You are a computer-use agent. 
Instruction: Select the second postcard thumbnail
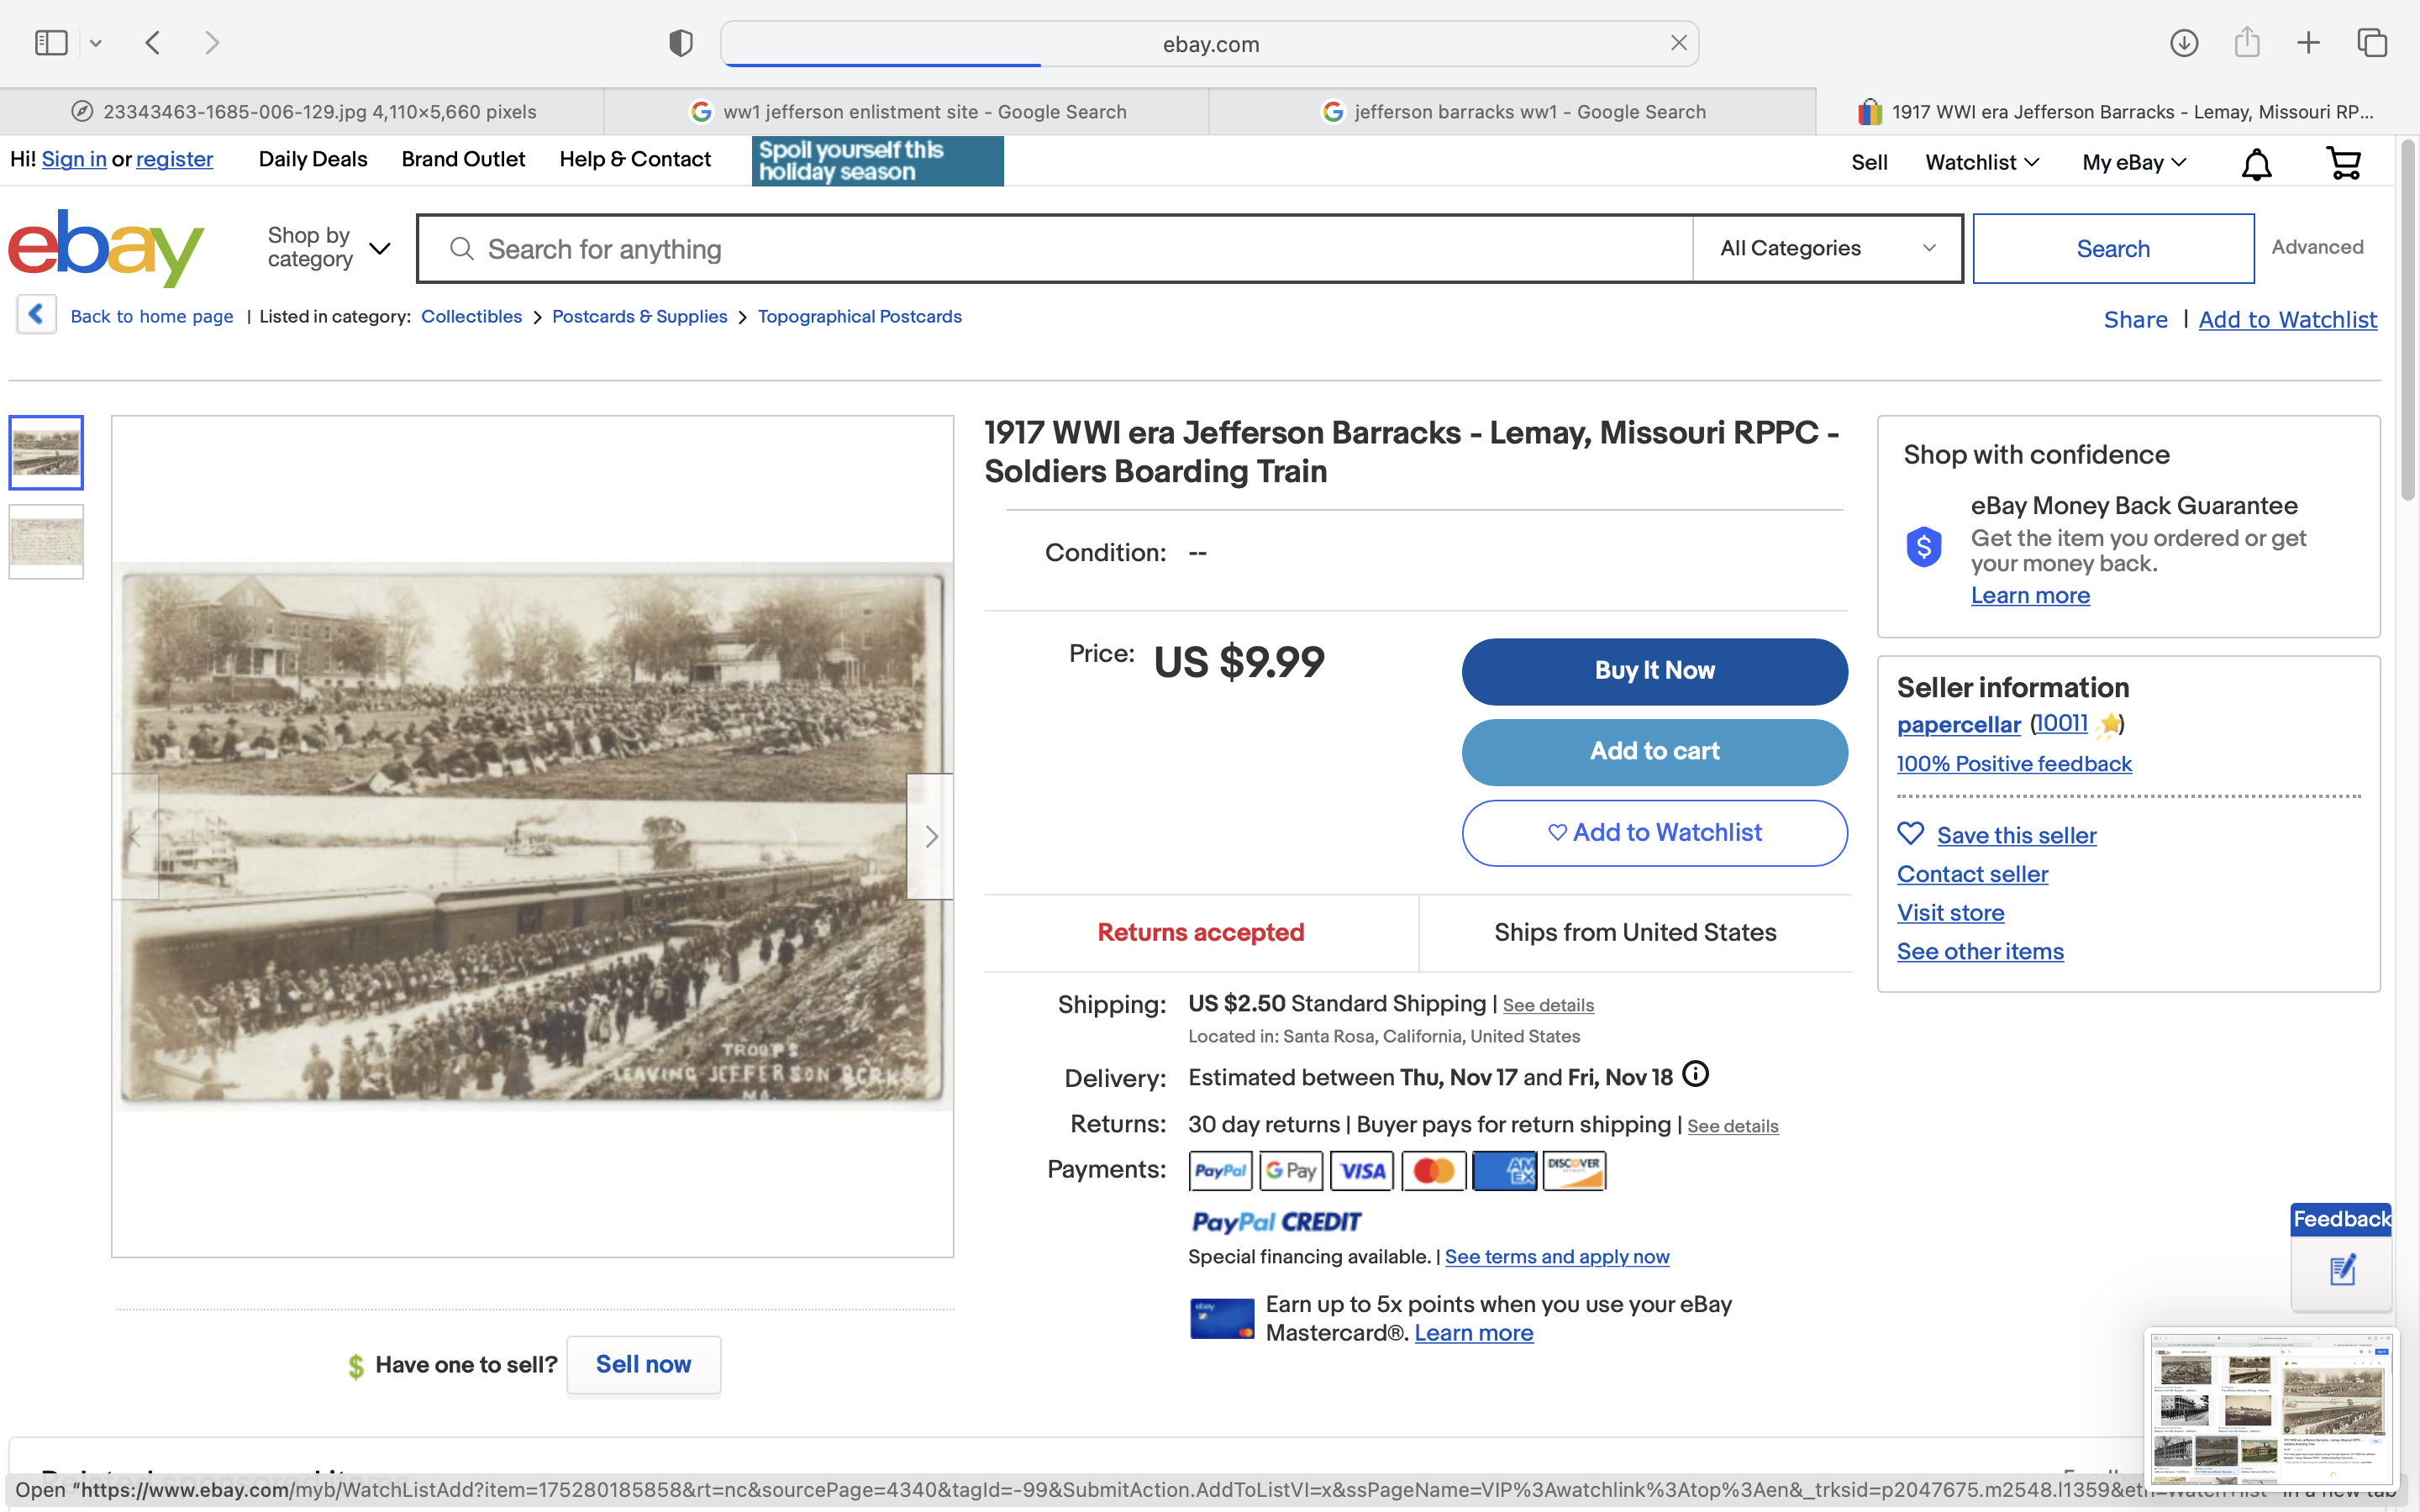click(46, 542)
